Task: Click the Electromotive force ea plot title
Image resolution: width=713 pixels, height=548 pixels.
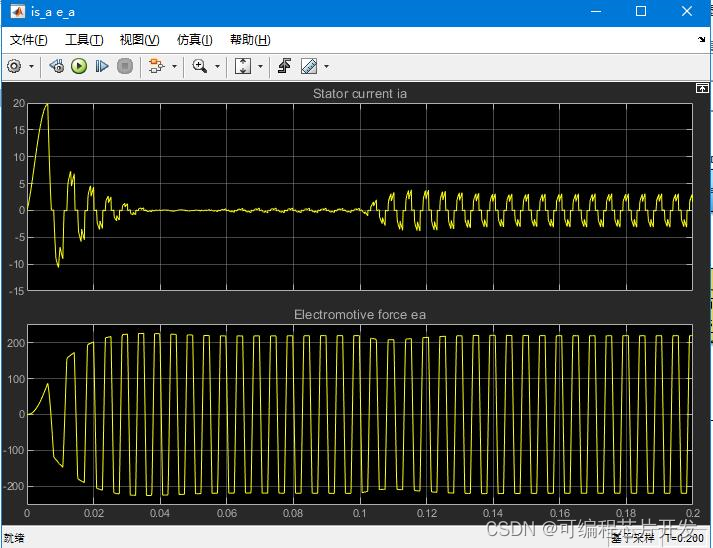Action: click(360, 315)
